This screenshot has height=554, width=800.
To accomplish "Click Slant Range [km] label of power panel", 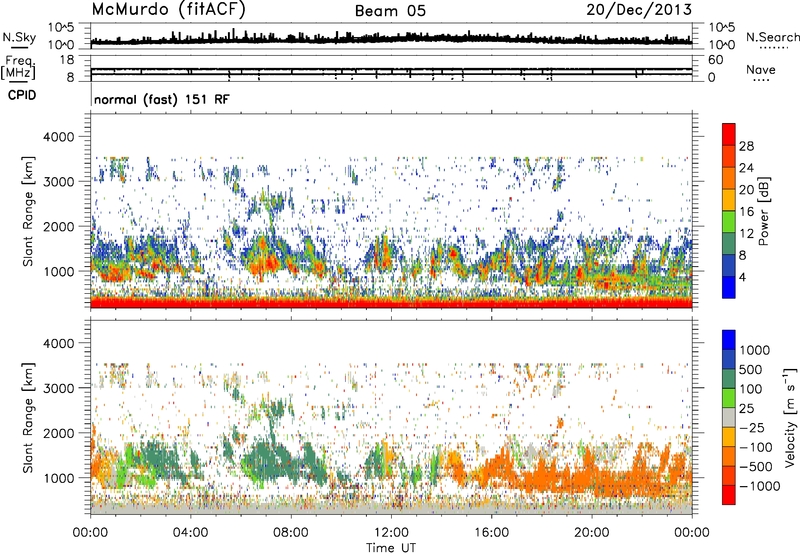I will click(28, 211).
